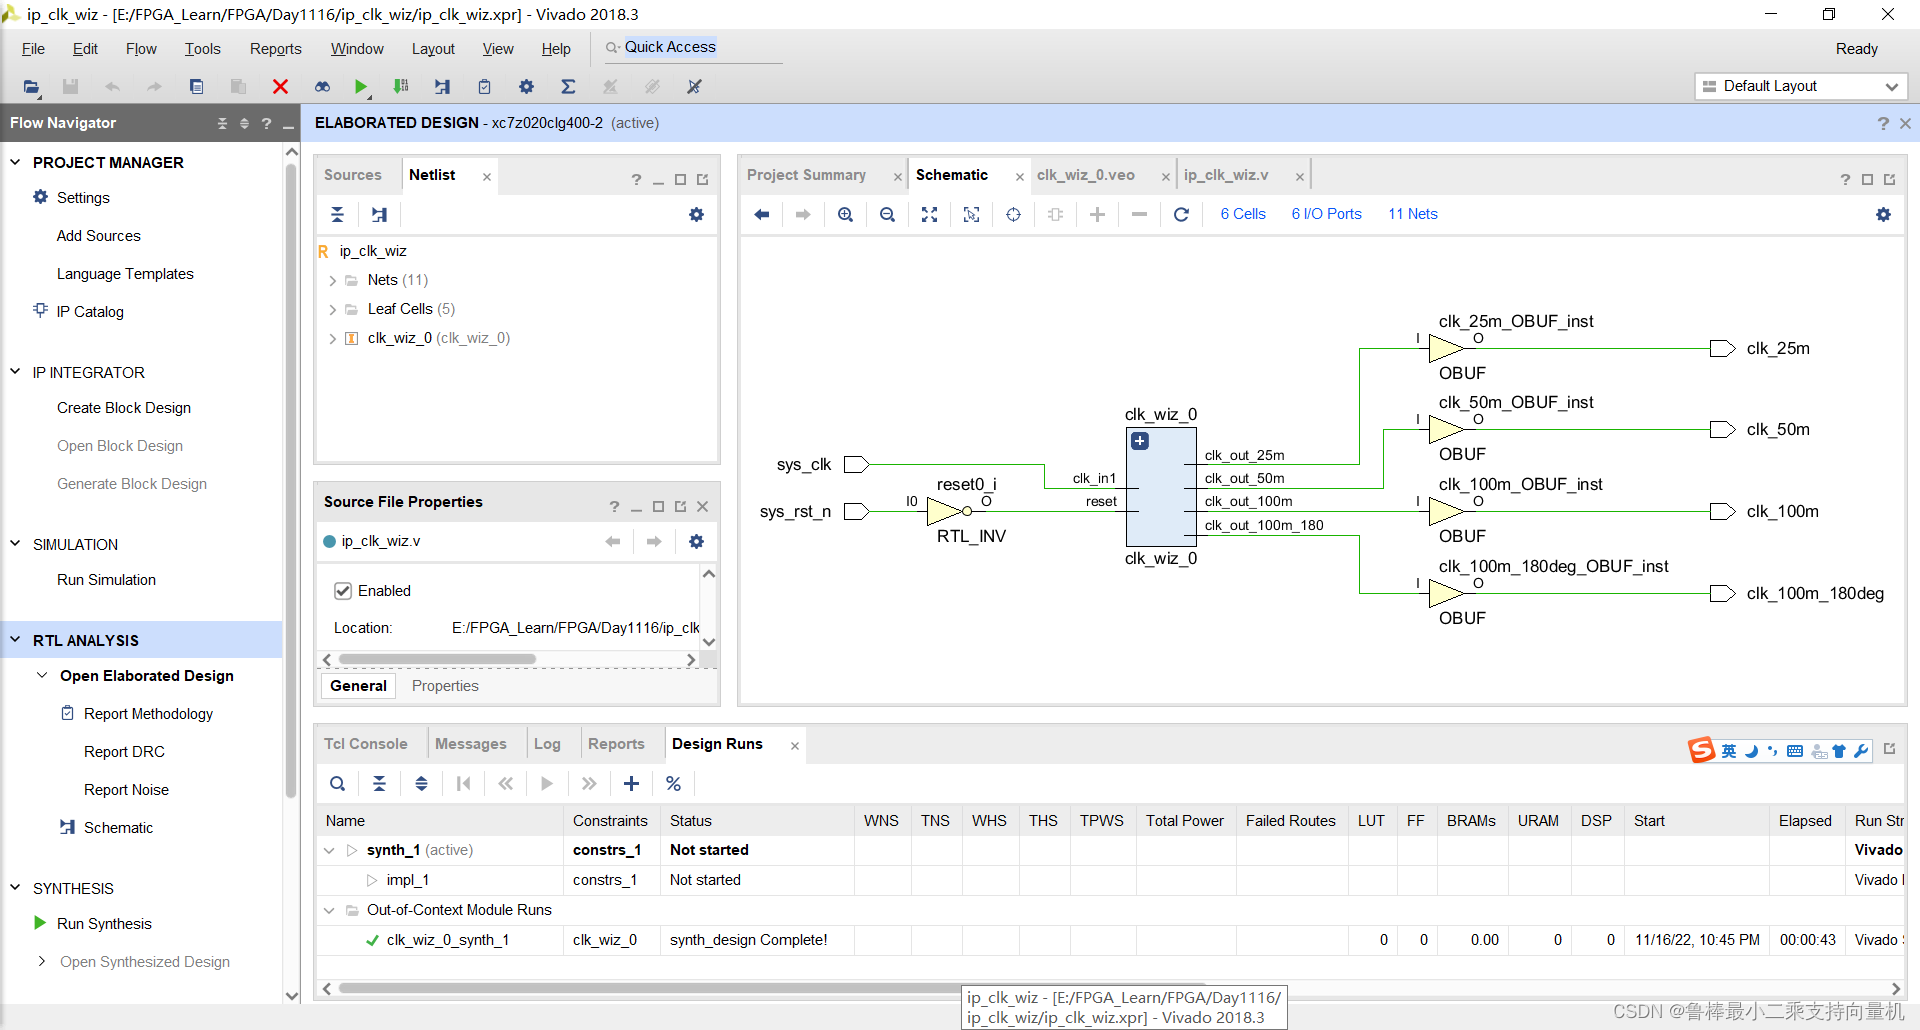Collapse the IP INTEGRATOR section
The image size is (1920, 1030).
tap(15, 372)
